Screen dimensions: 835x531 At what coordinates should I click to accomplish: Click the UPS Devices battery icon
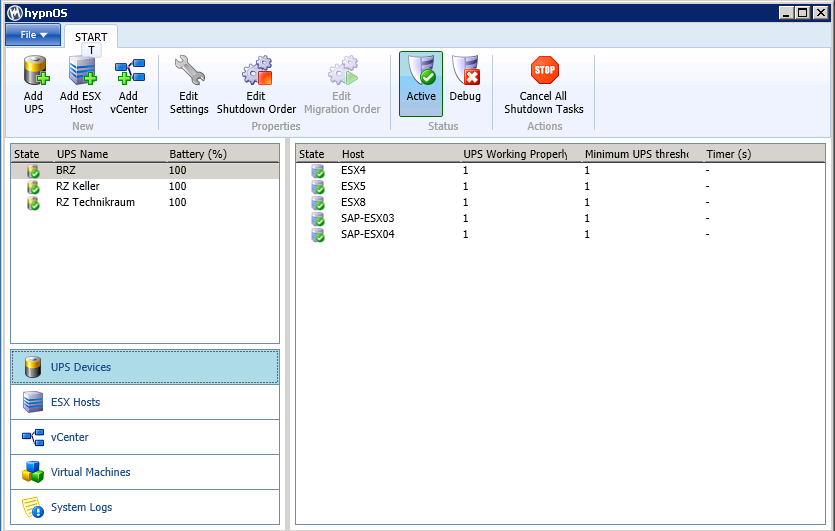pyautogui.click(x=32, y=367)
